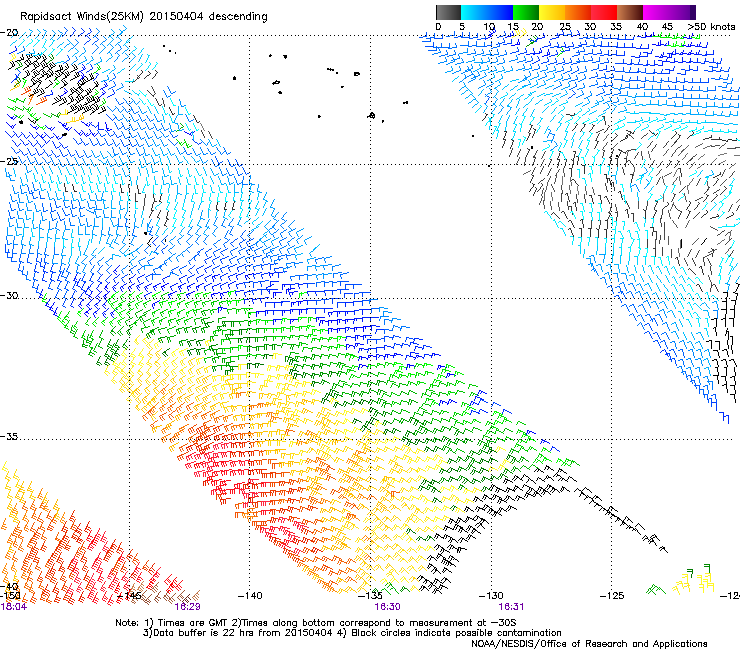This screenshot has width=740, height=650.
Task: Click the green 15-20 knots legend color
Action: point(526,12)
